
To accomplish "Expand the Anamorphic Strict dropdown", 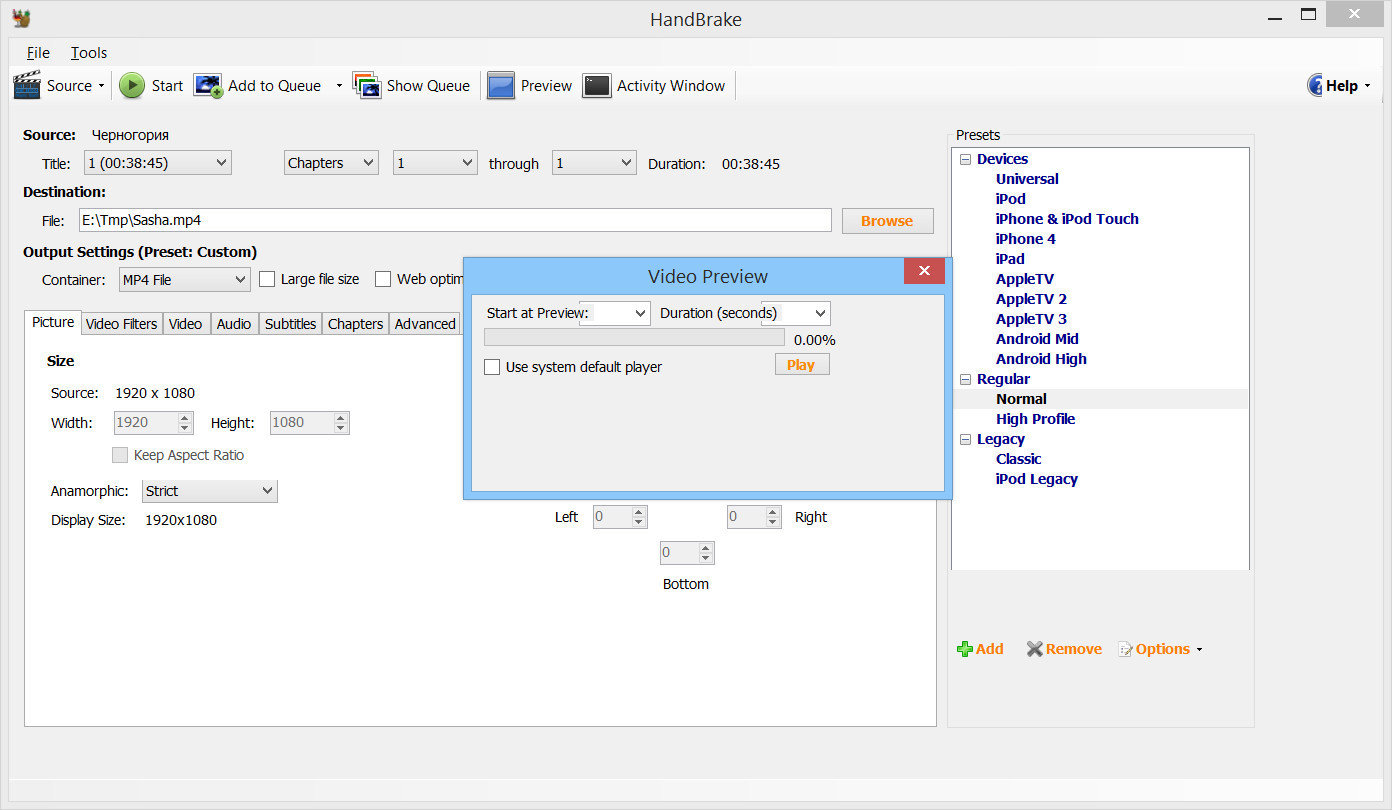I will [x=209, y=491].
